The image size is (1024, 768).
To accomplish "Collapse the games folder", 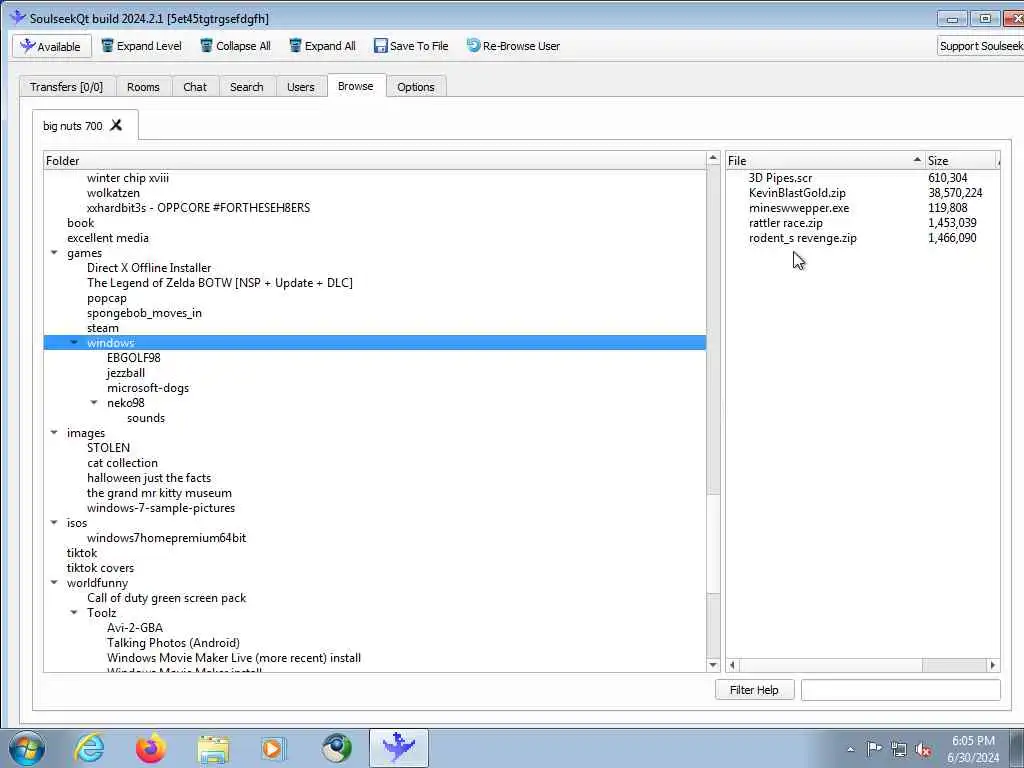I will tap(54, 253).
